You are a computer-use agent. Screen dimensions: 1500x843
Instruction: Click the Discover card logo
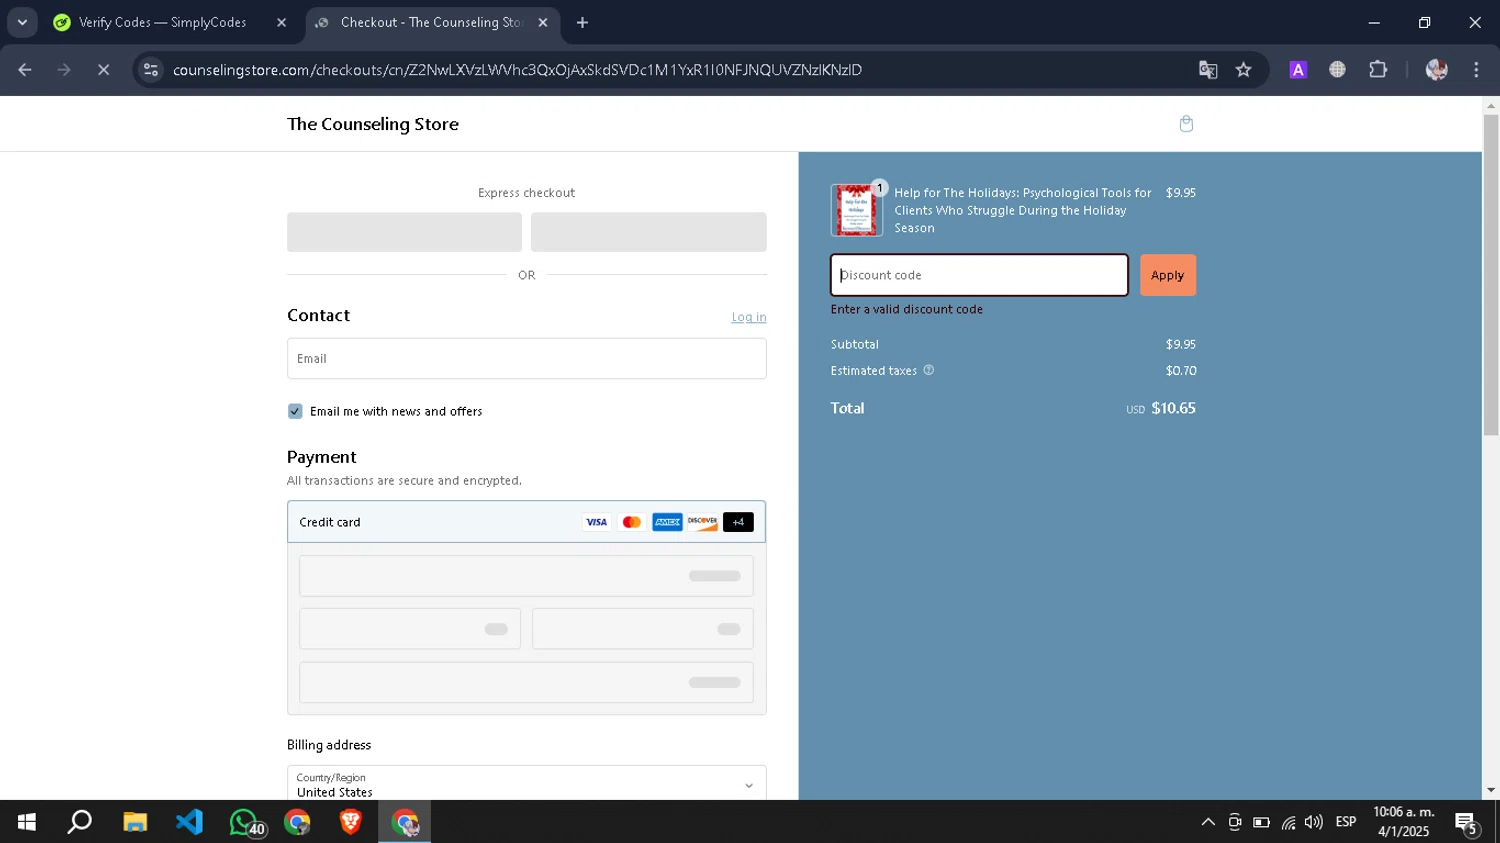(x=702, y=522)
